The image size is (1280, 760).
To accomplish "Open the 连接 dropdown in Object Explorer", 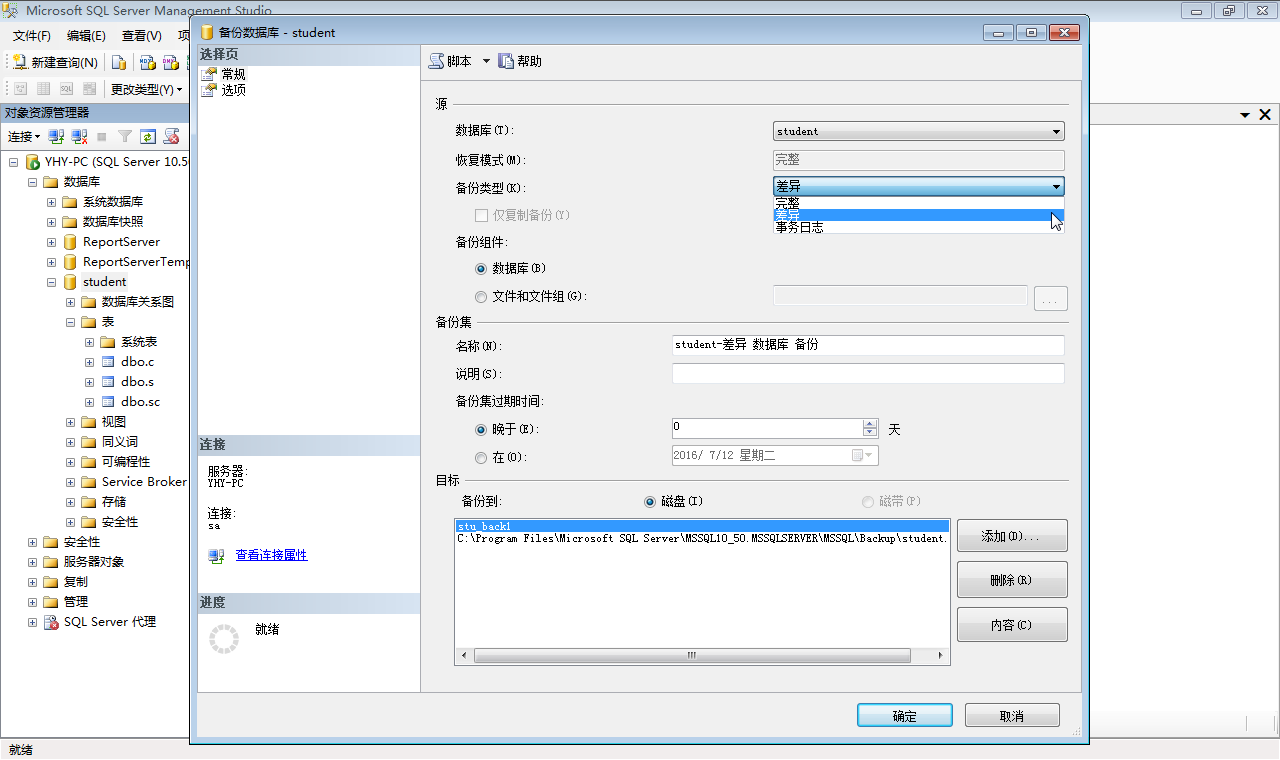I will coord(24,136).
